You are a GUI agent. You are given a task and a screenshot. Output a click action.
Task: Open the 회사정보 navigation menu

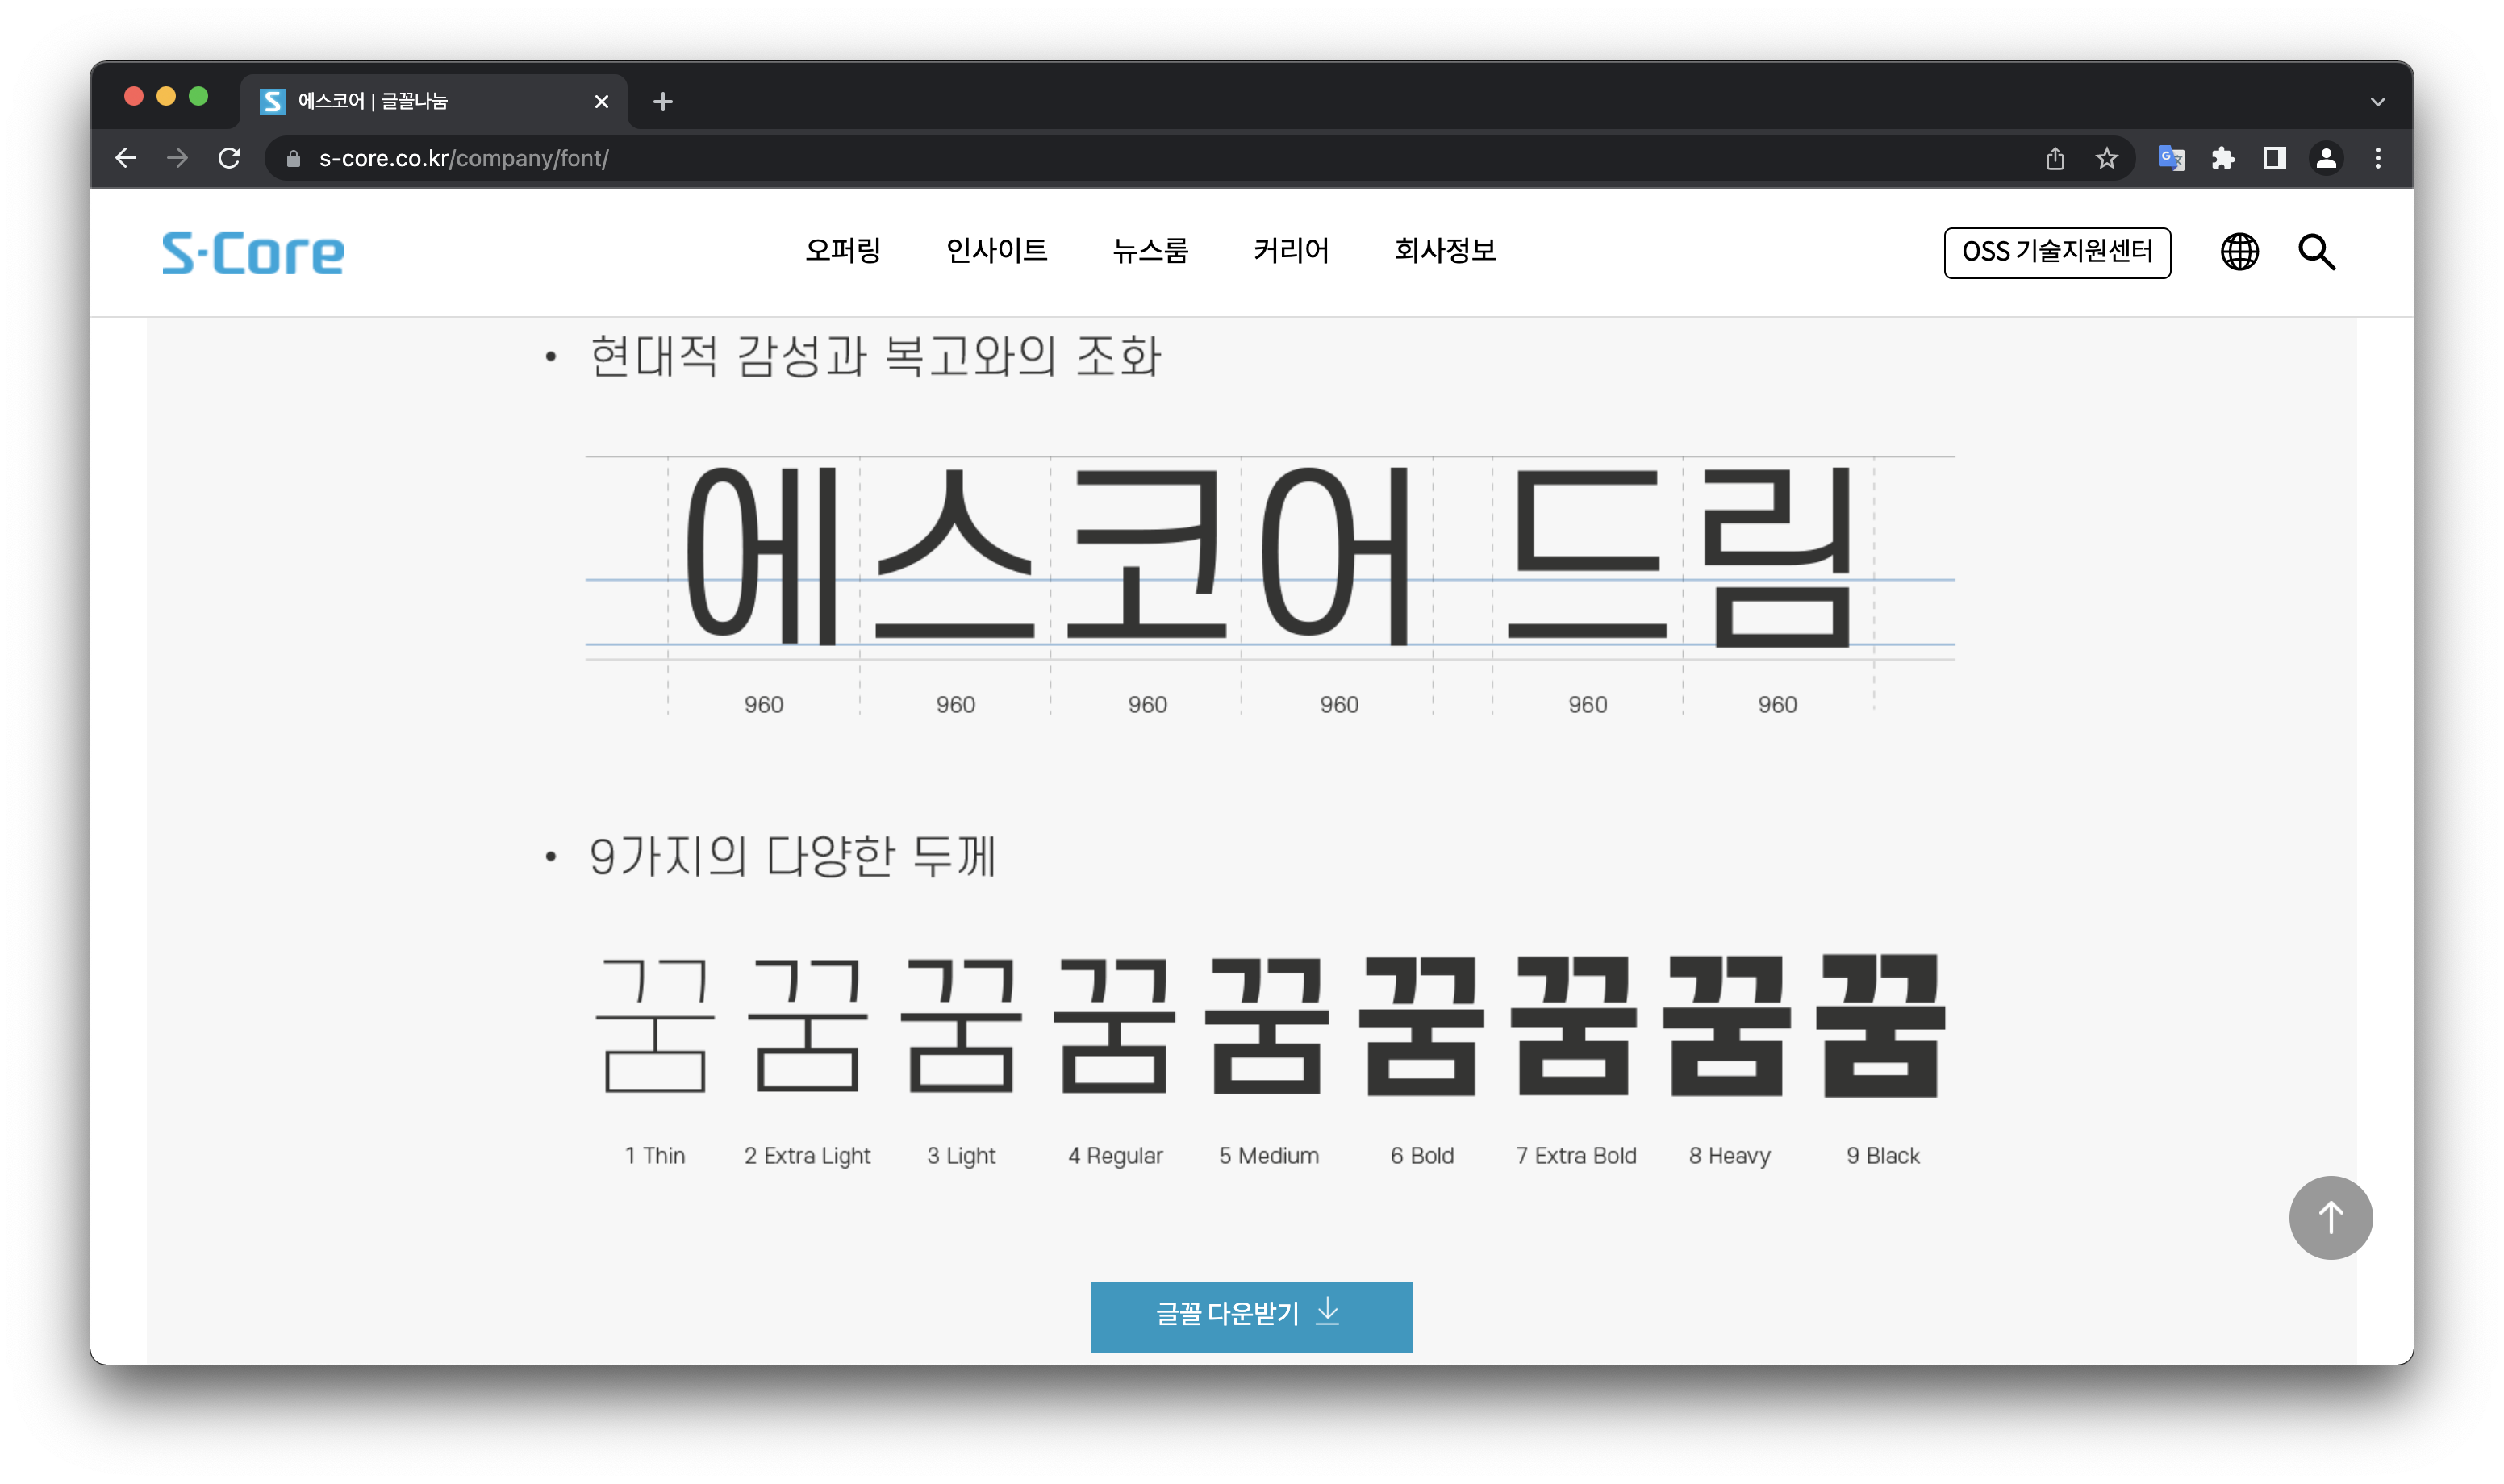(1445, 250)
